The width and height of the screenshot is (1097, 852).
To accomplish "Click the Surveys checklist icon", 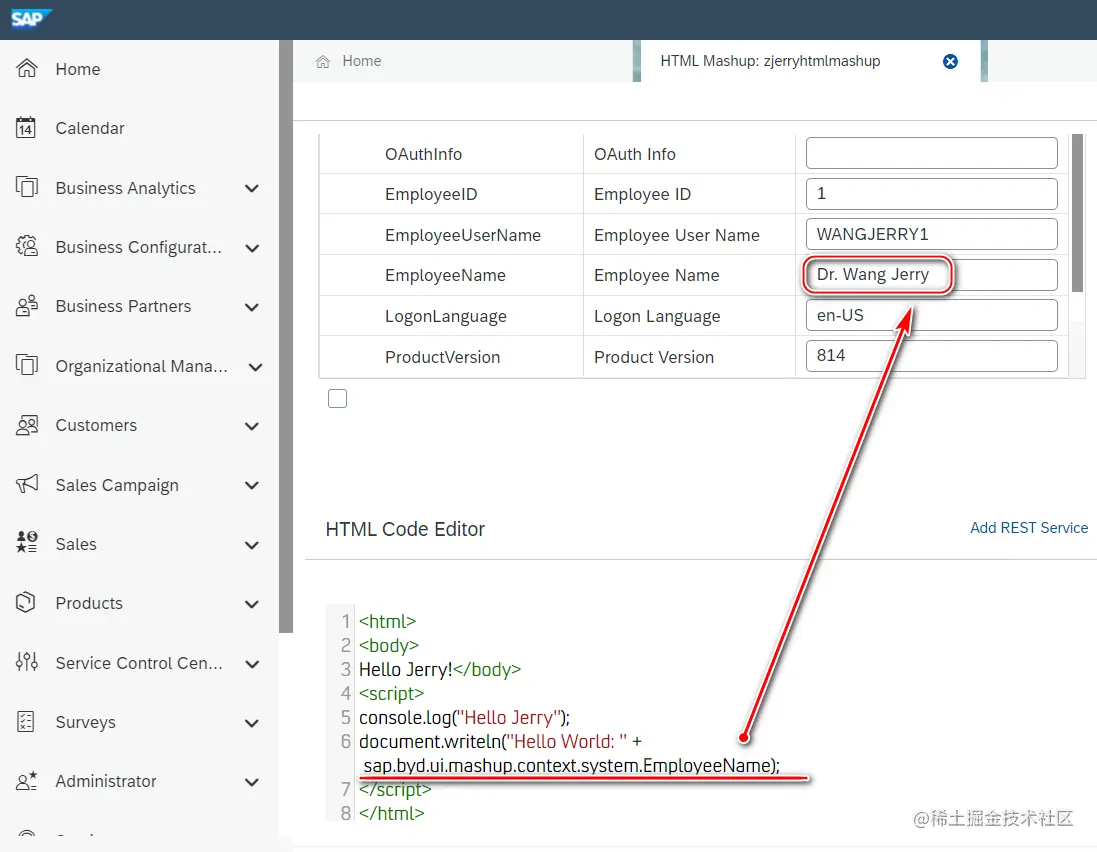I will click(26, 721).
